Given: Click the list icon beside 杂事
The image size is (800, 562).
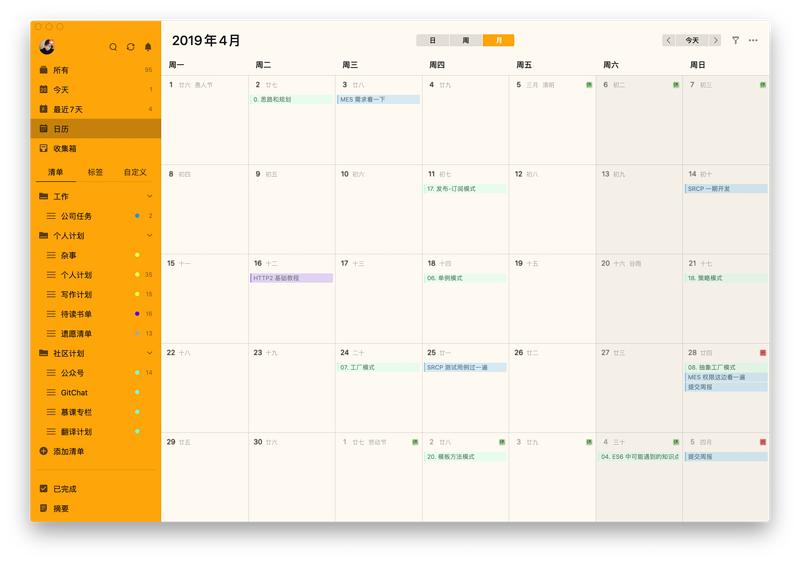Looking at the screenshot, I should coord(51,255).
